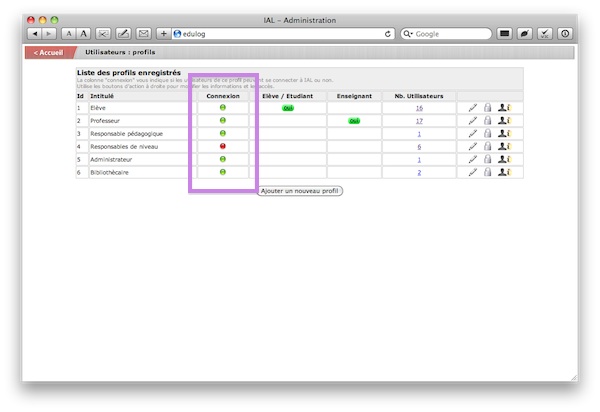This screenshot has height=412, width=600.
Task: Open user info icon for Responsables de niveau
Action: point(505,146)
